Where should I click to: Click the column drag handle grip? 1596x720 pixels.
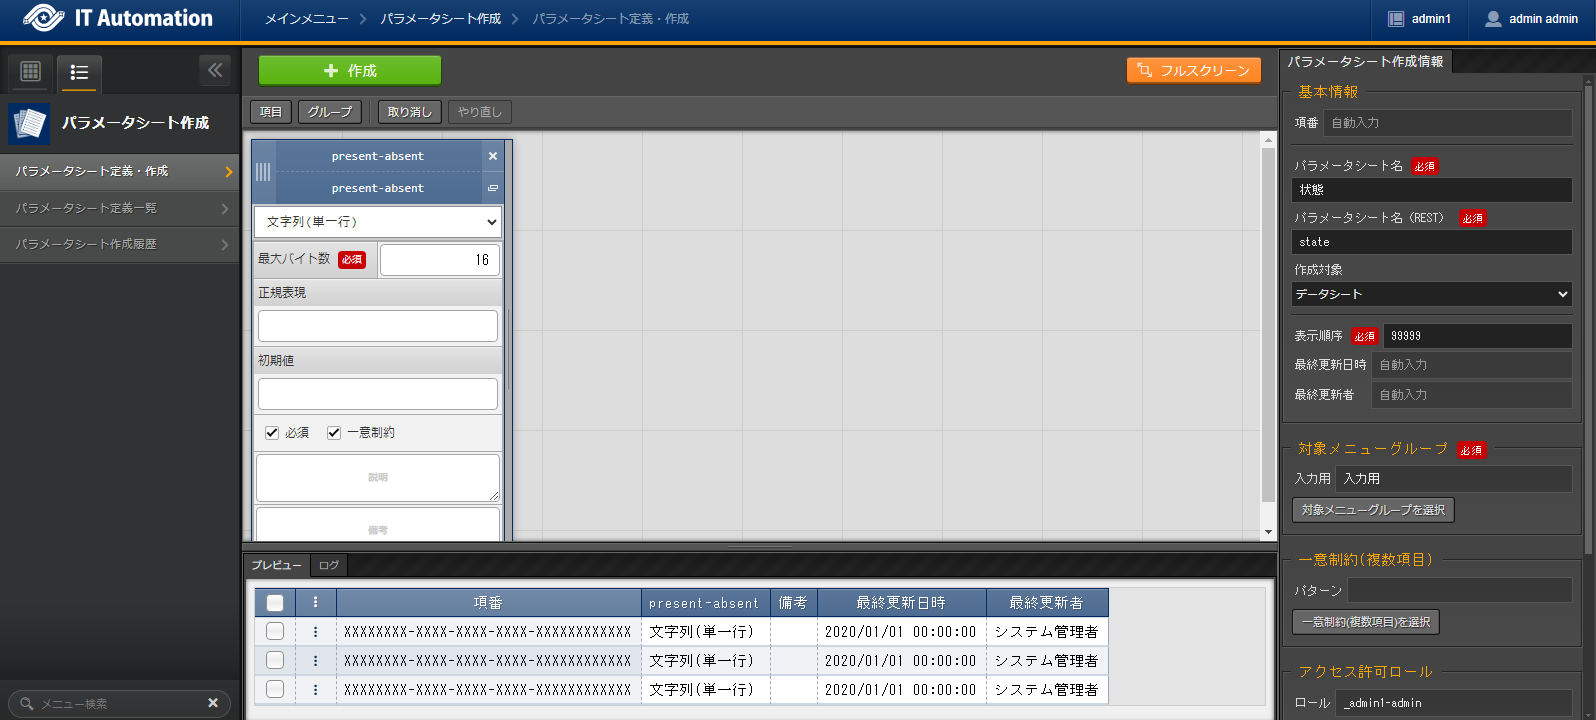pos(263,172)
